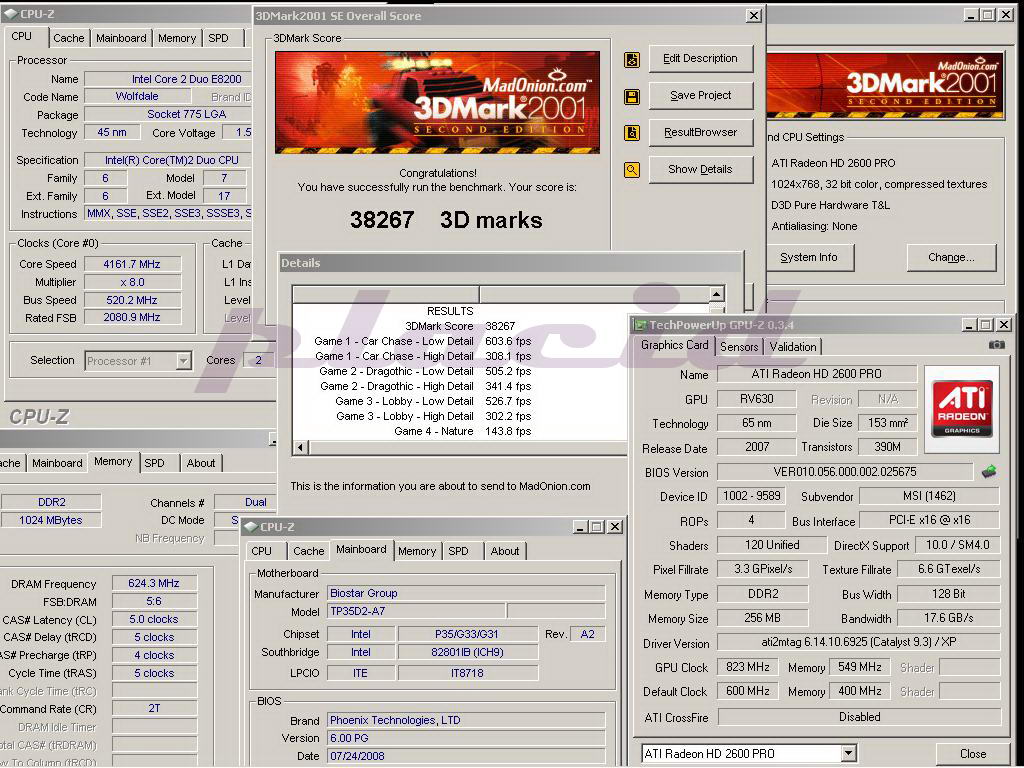This screenshot has height=768, width=1024.
Task: Click the ATI CrossFire 'Disabled' value
Action: (x=859, y=716)
